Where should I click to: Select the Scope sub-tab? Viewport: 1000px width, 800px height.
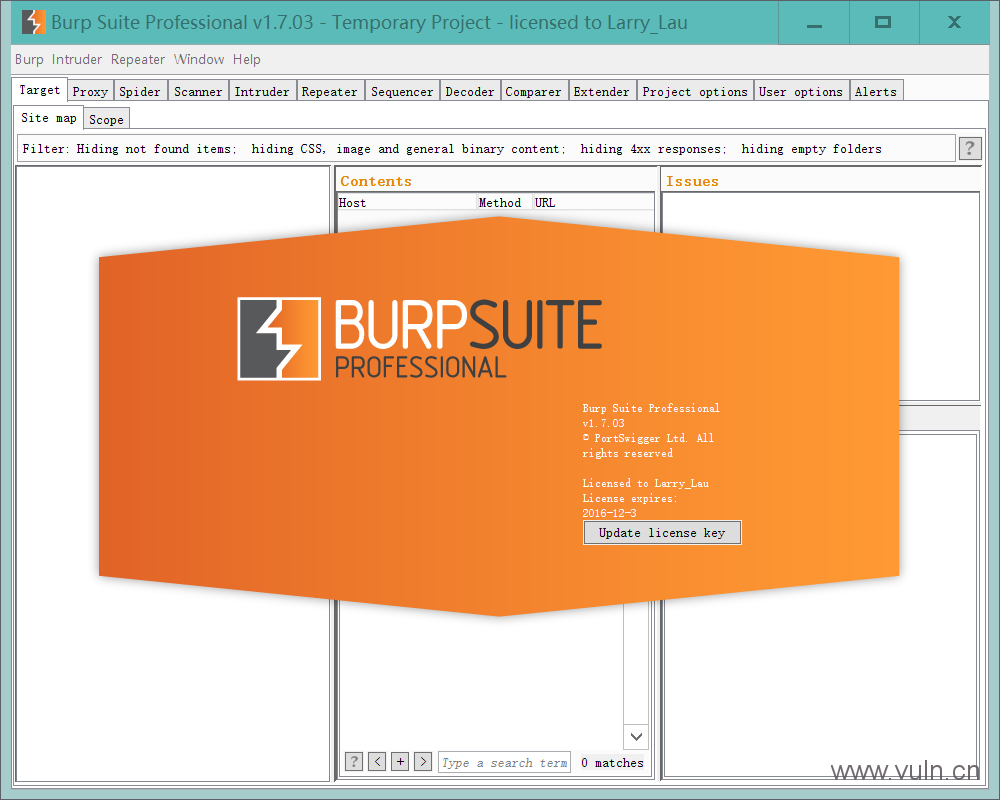point(106,120)
